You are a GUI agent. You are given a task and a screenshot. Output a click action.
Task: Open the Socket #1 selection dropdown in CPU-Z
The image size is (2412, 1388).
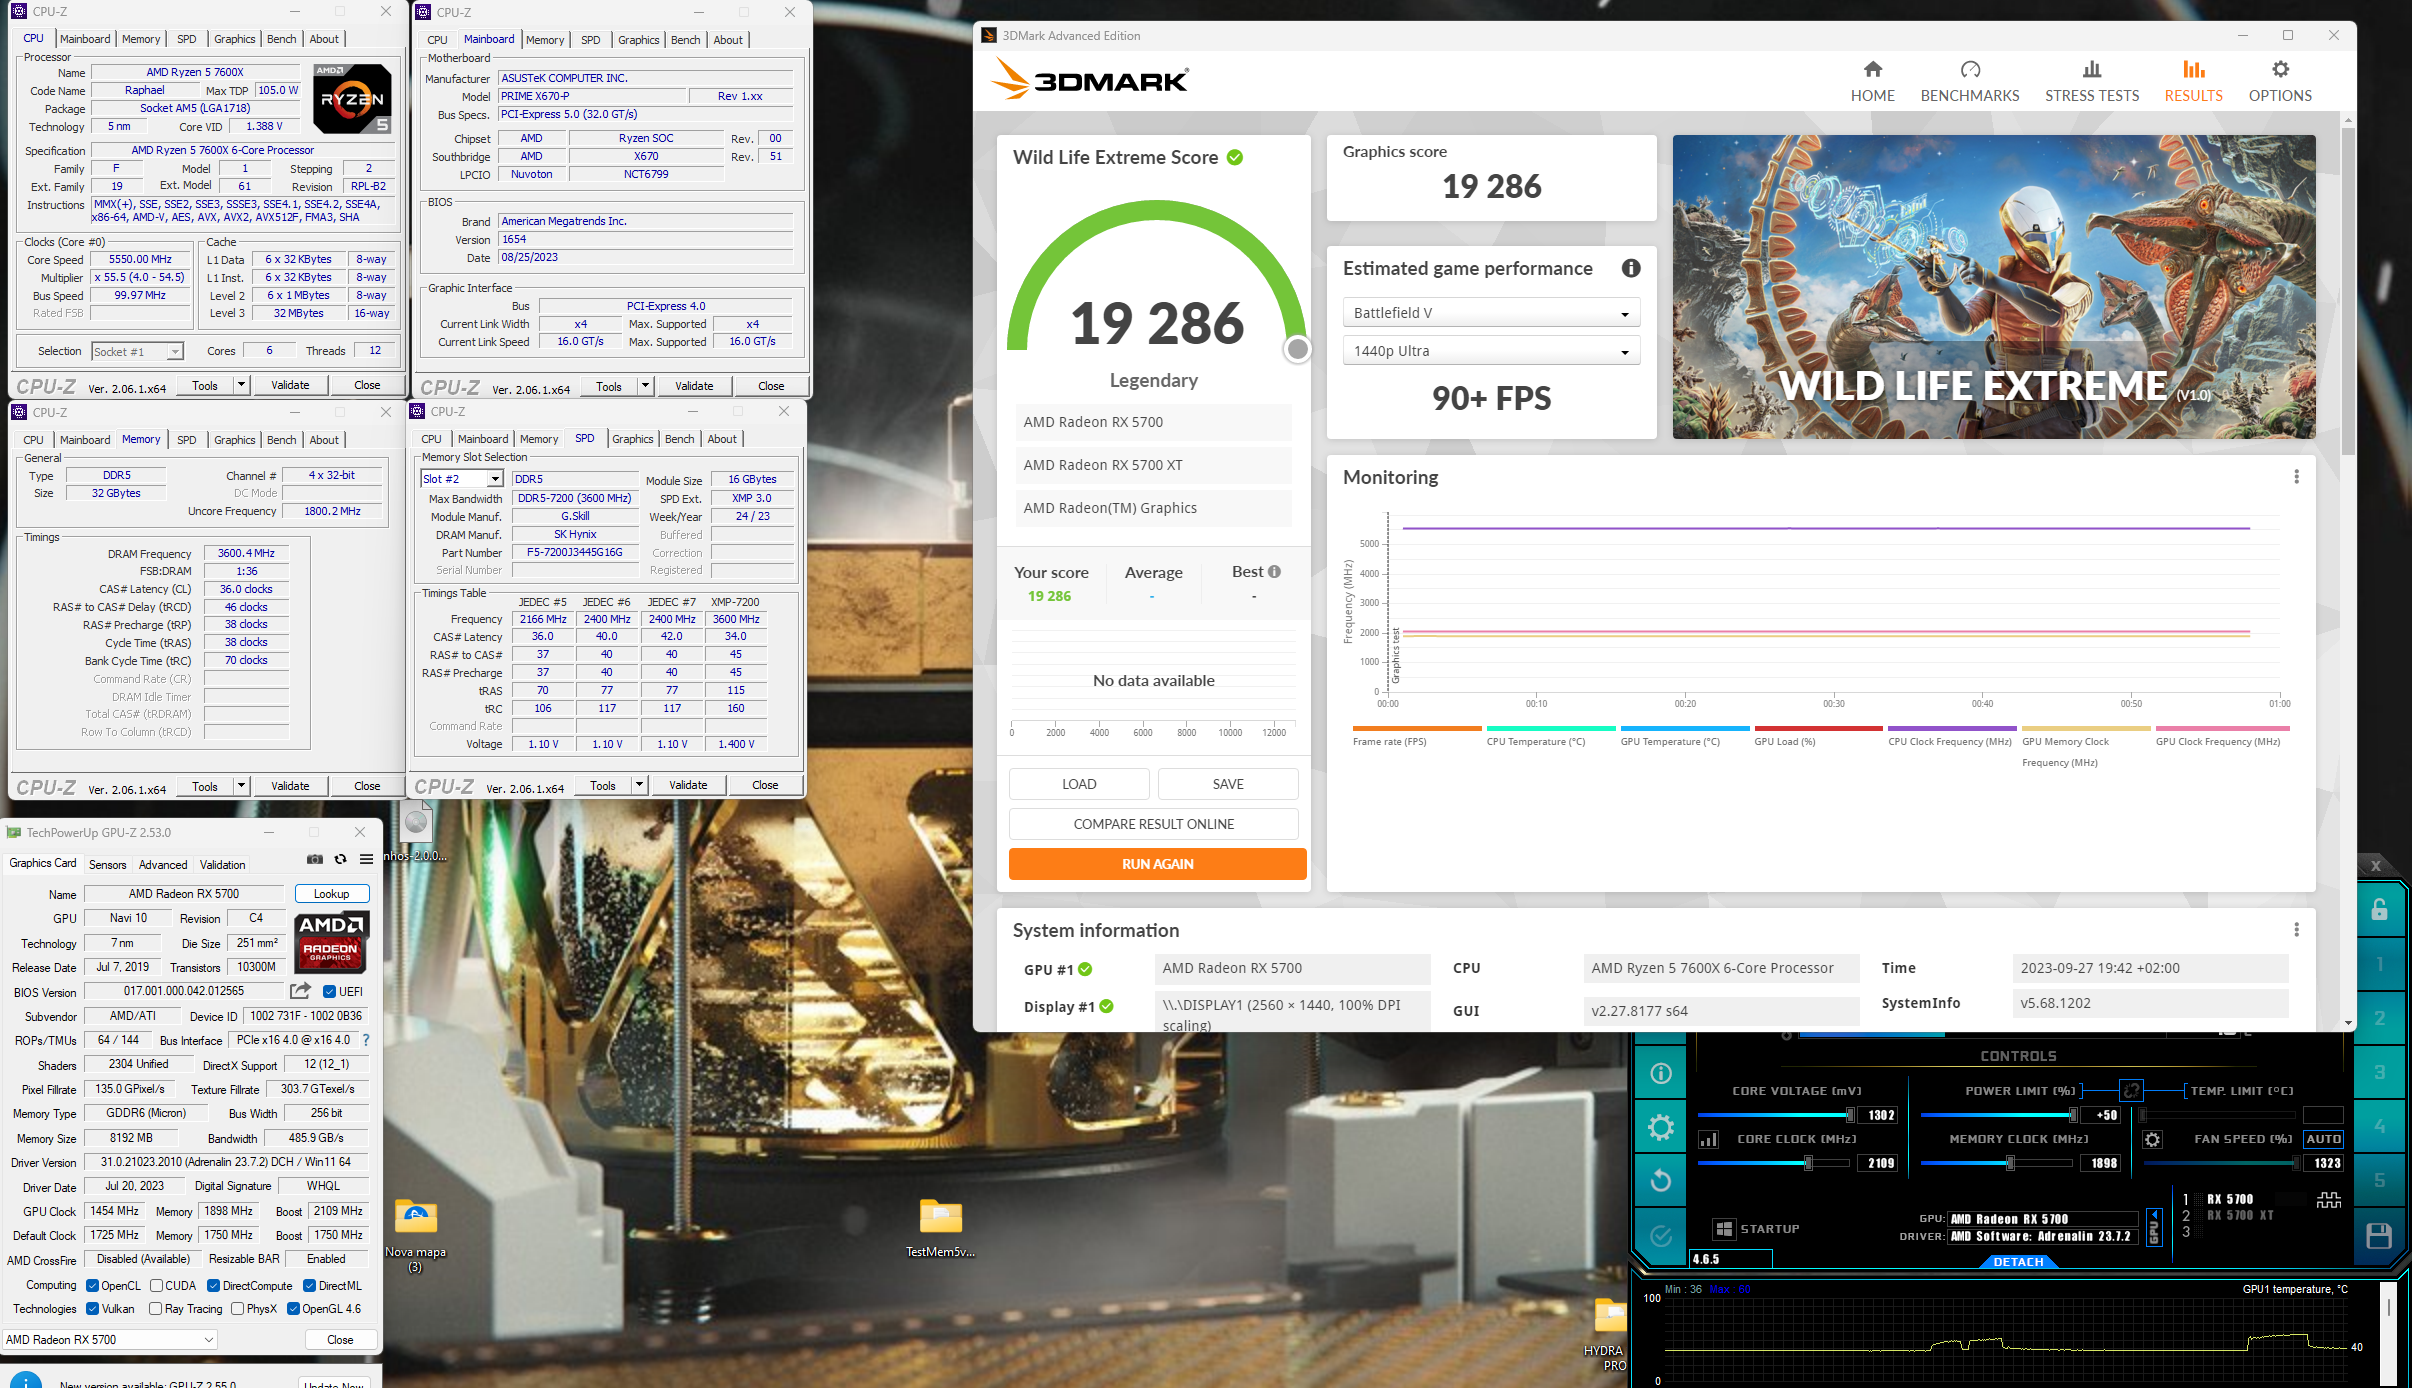(x=137, y=352)
